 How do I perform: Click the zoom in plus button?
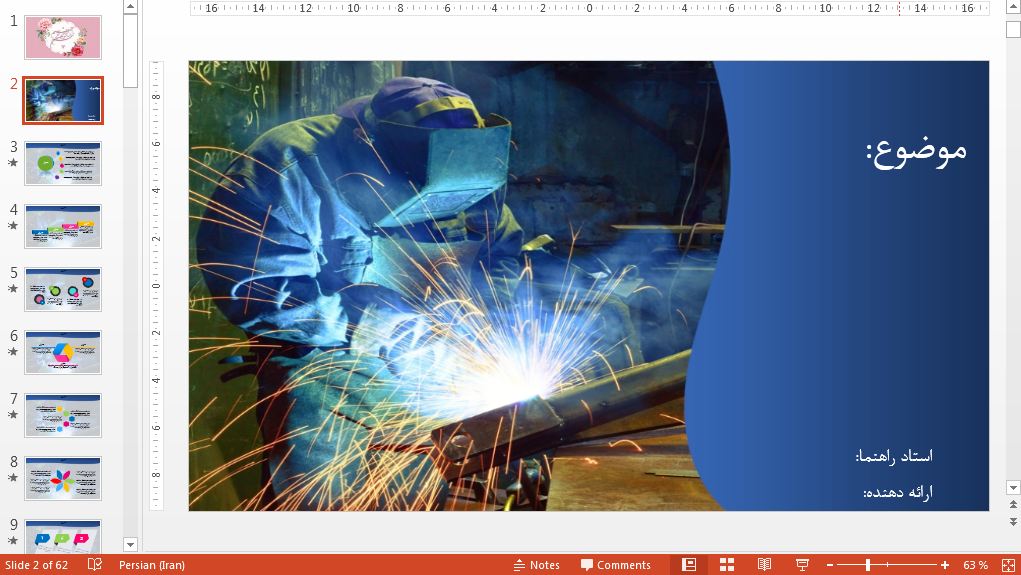tap(945, 565)
